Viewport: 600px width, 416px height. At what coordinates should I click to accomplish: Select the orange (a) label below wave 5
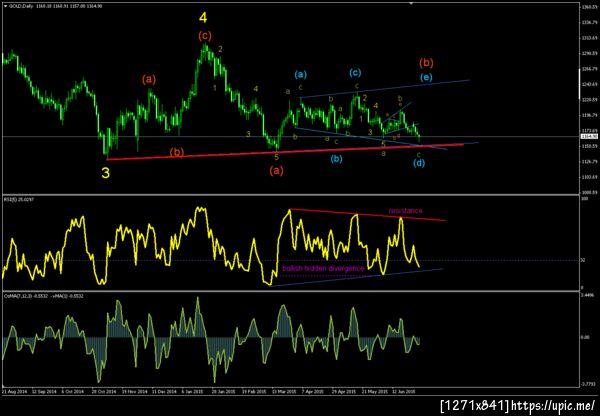click(276, 171)
